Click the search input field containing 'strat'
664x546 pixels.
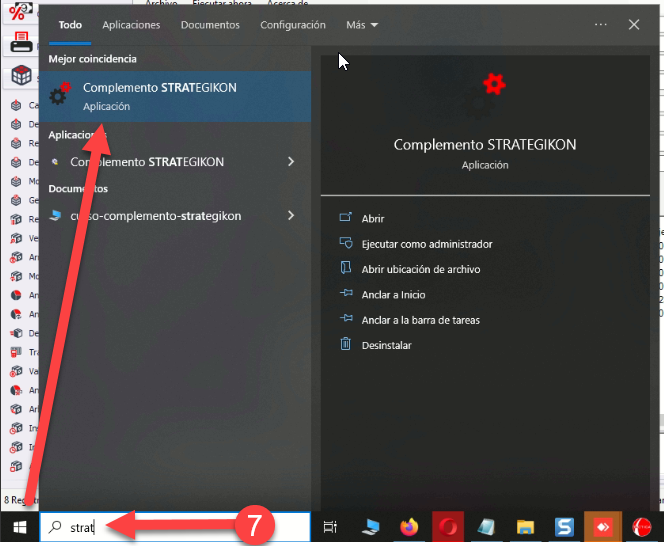[175, 527]
